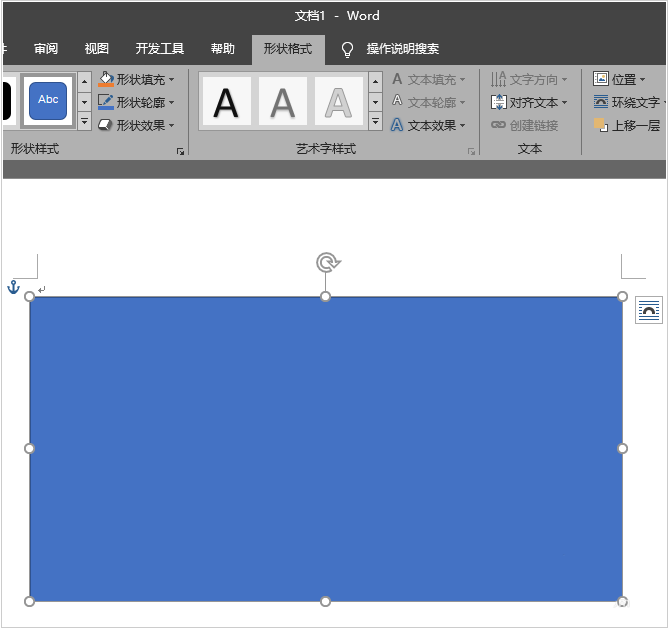The height and width of the screenshot is (628, 668).
Task: Click the Shape Fill paint bucket icon
Action: tap(106, 79)
